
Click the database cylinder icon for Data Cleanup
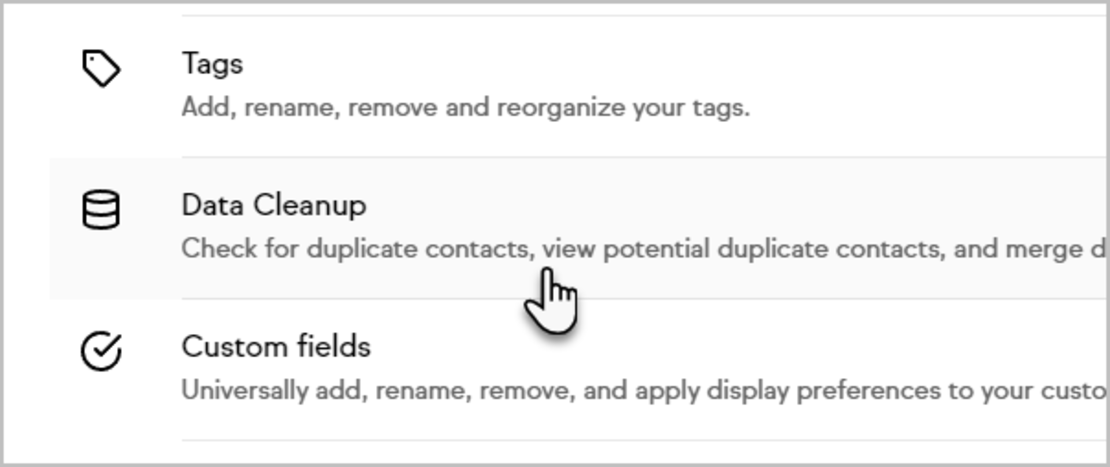coord(101,210)
